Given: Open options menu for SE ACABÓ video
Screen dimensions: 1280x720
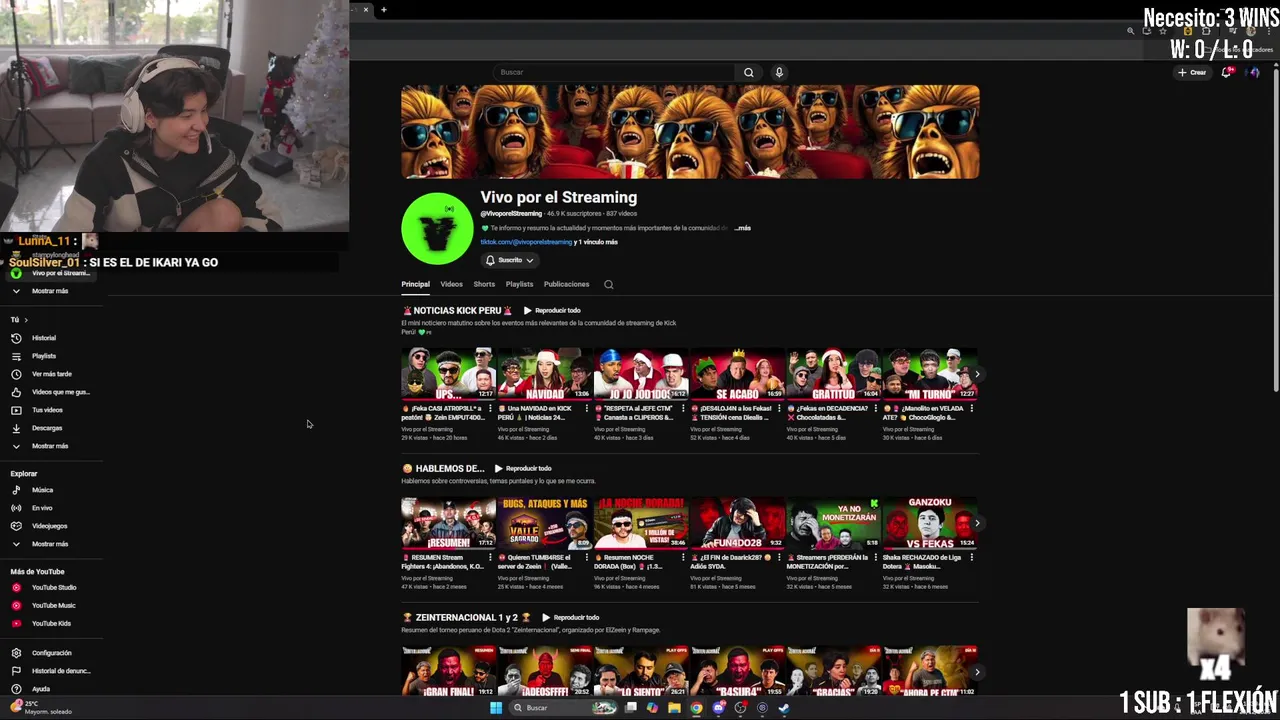Looking at the screenshot, I should click(x=779, y=408).
